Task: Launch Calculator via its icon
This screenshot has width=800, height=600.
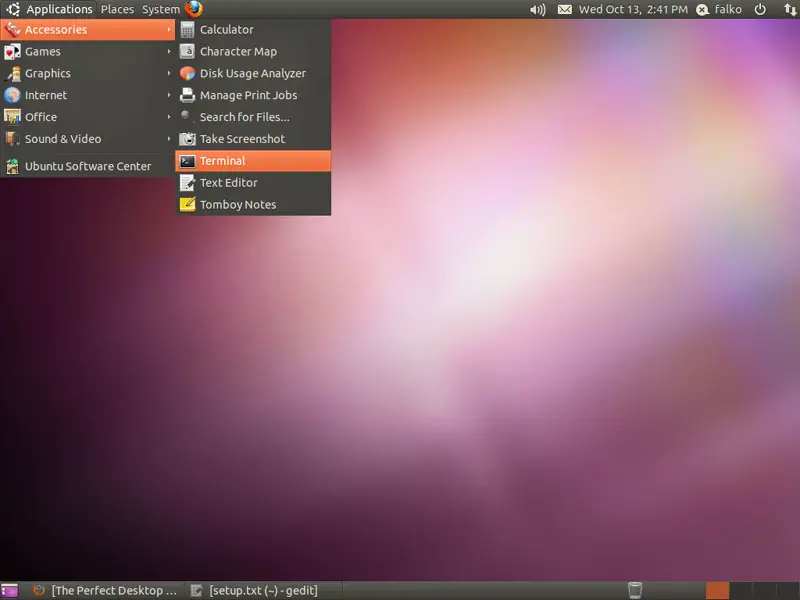Action: click(187, 30)
